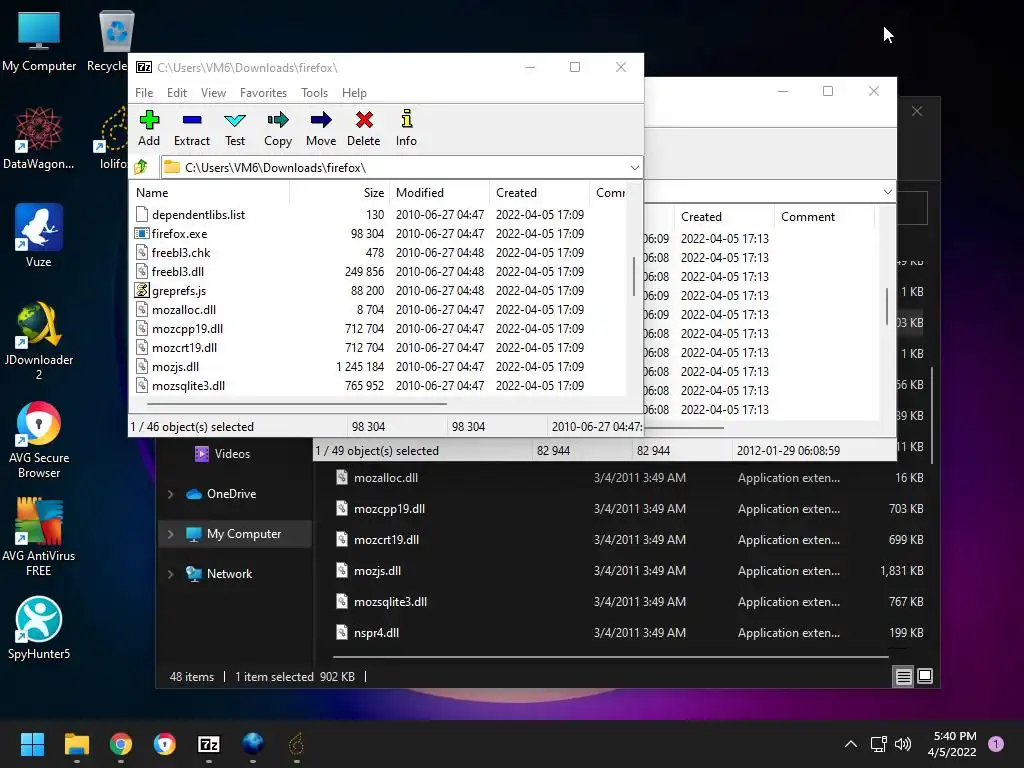The image size is (1024, 768).
Task: Open AVG Secure Browser desktop shortcut
Action: pyautogui.click(x=39, y=440)
